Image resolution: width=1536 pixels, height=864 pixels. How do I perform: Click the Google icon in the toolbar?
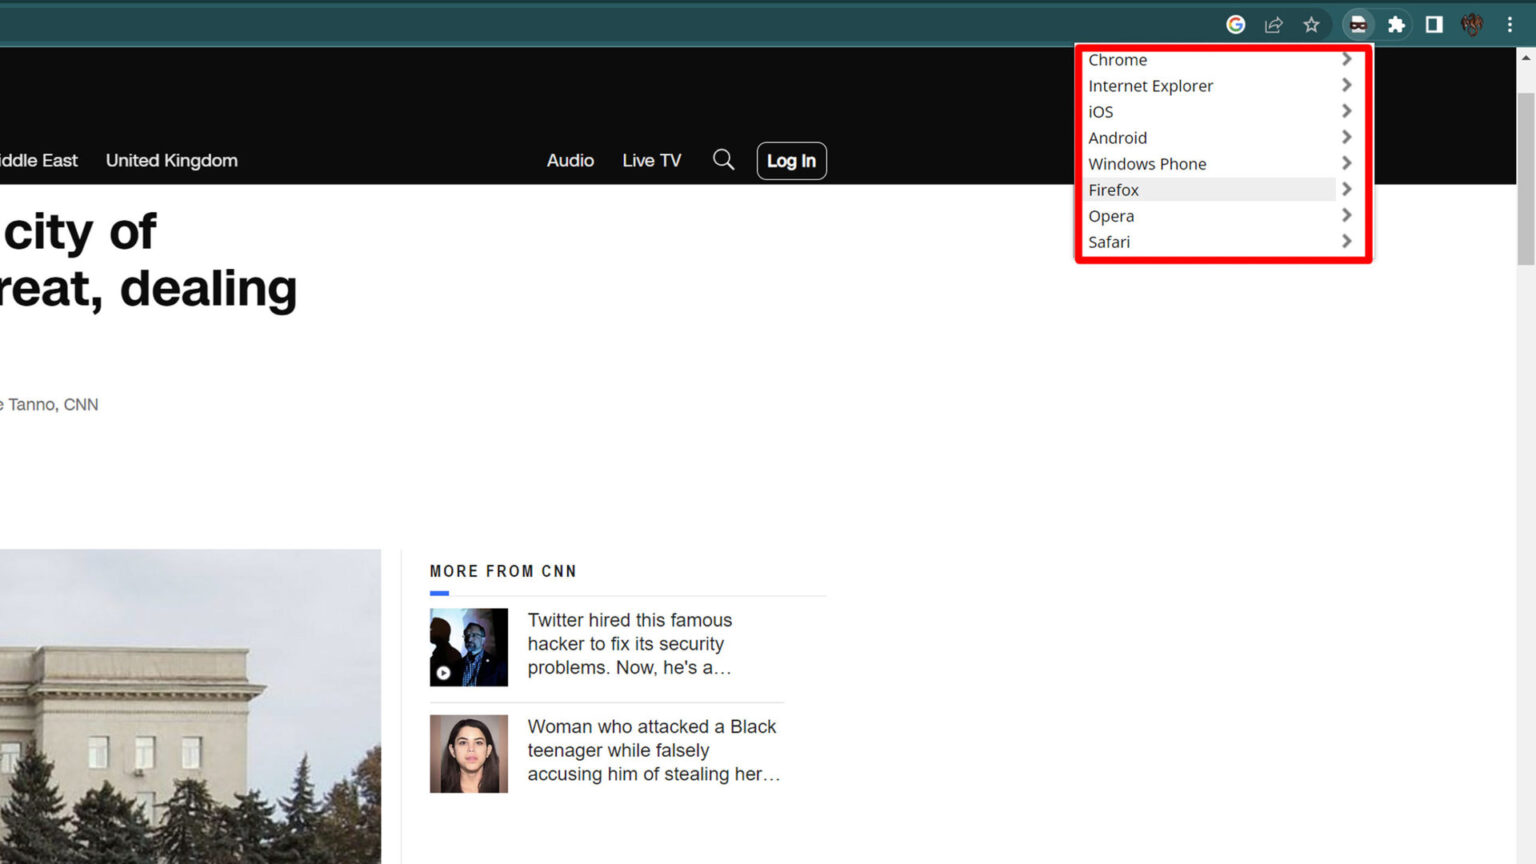tap(1236, 25)
